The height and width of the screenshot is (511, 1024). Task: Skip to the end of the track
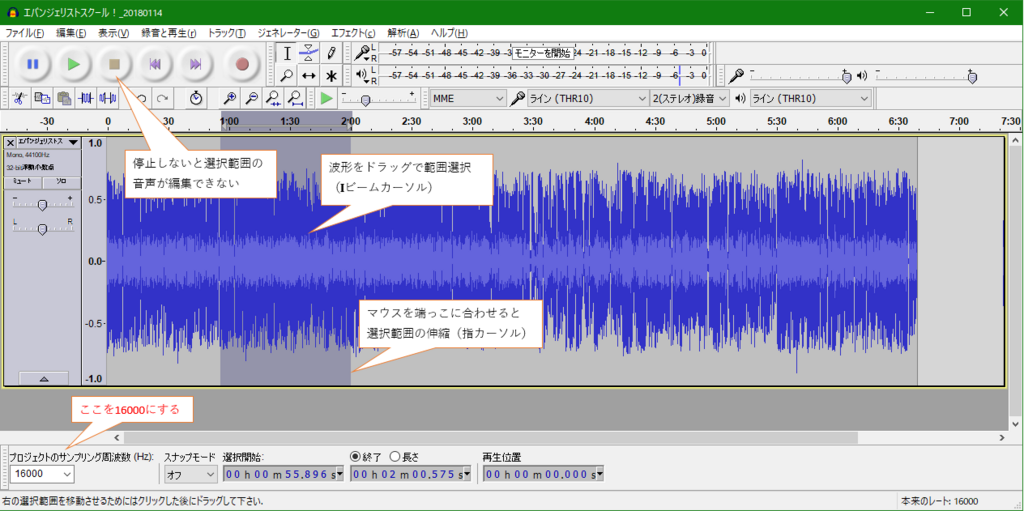[196, 64]
